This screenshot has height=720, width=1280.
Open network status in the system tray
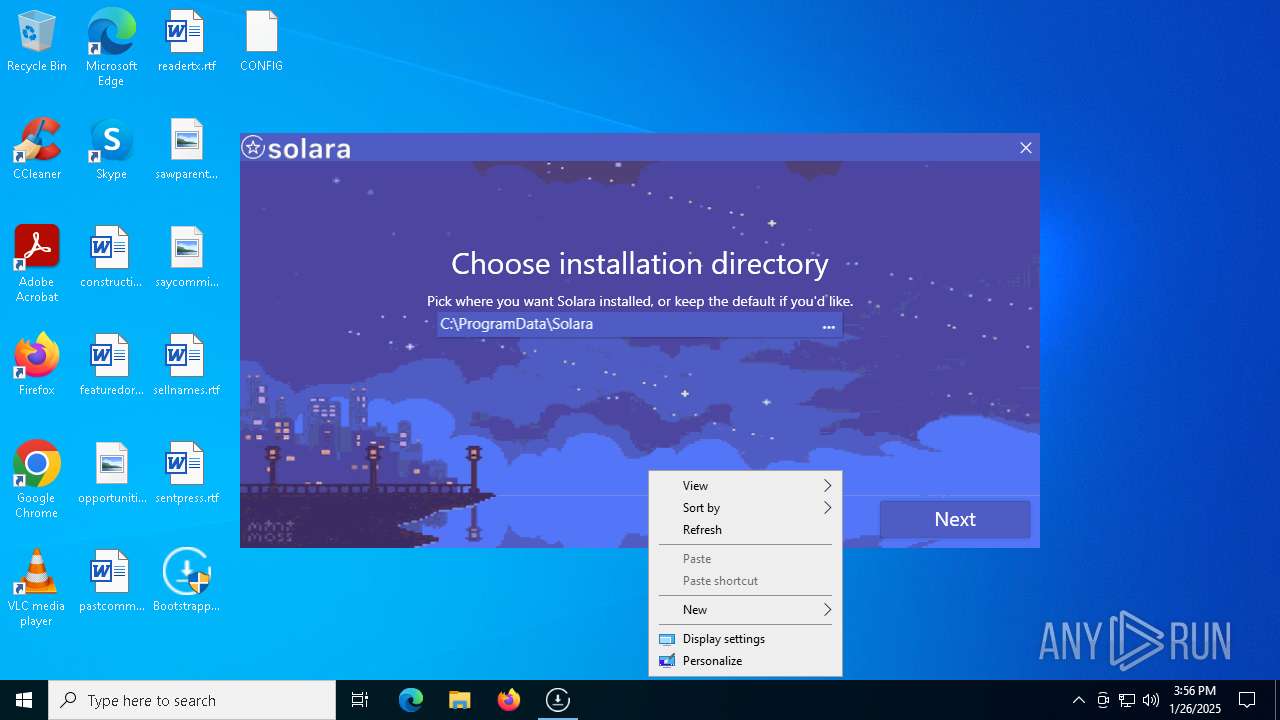1127,700
